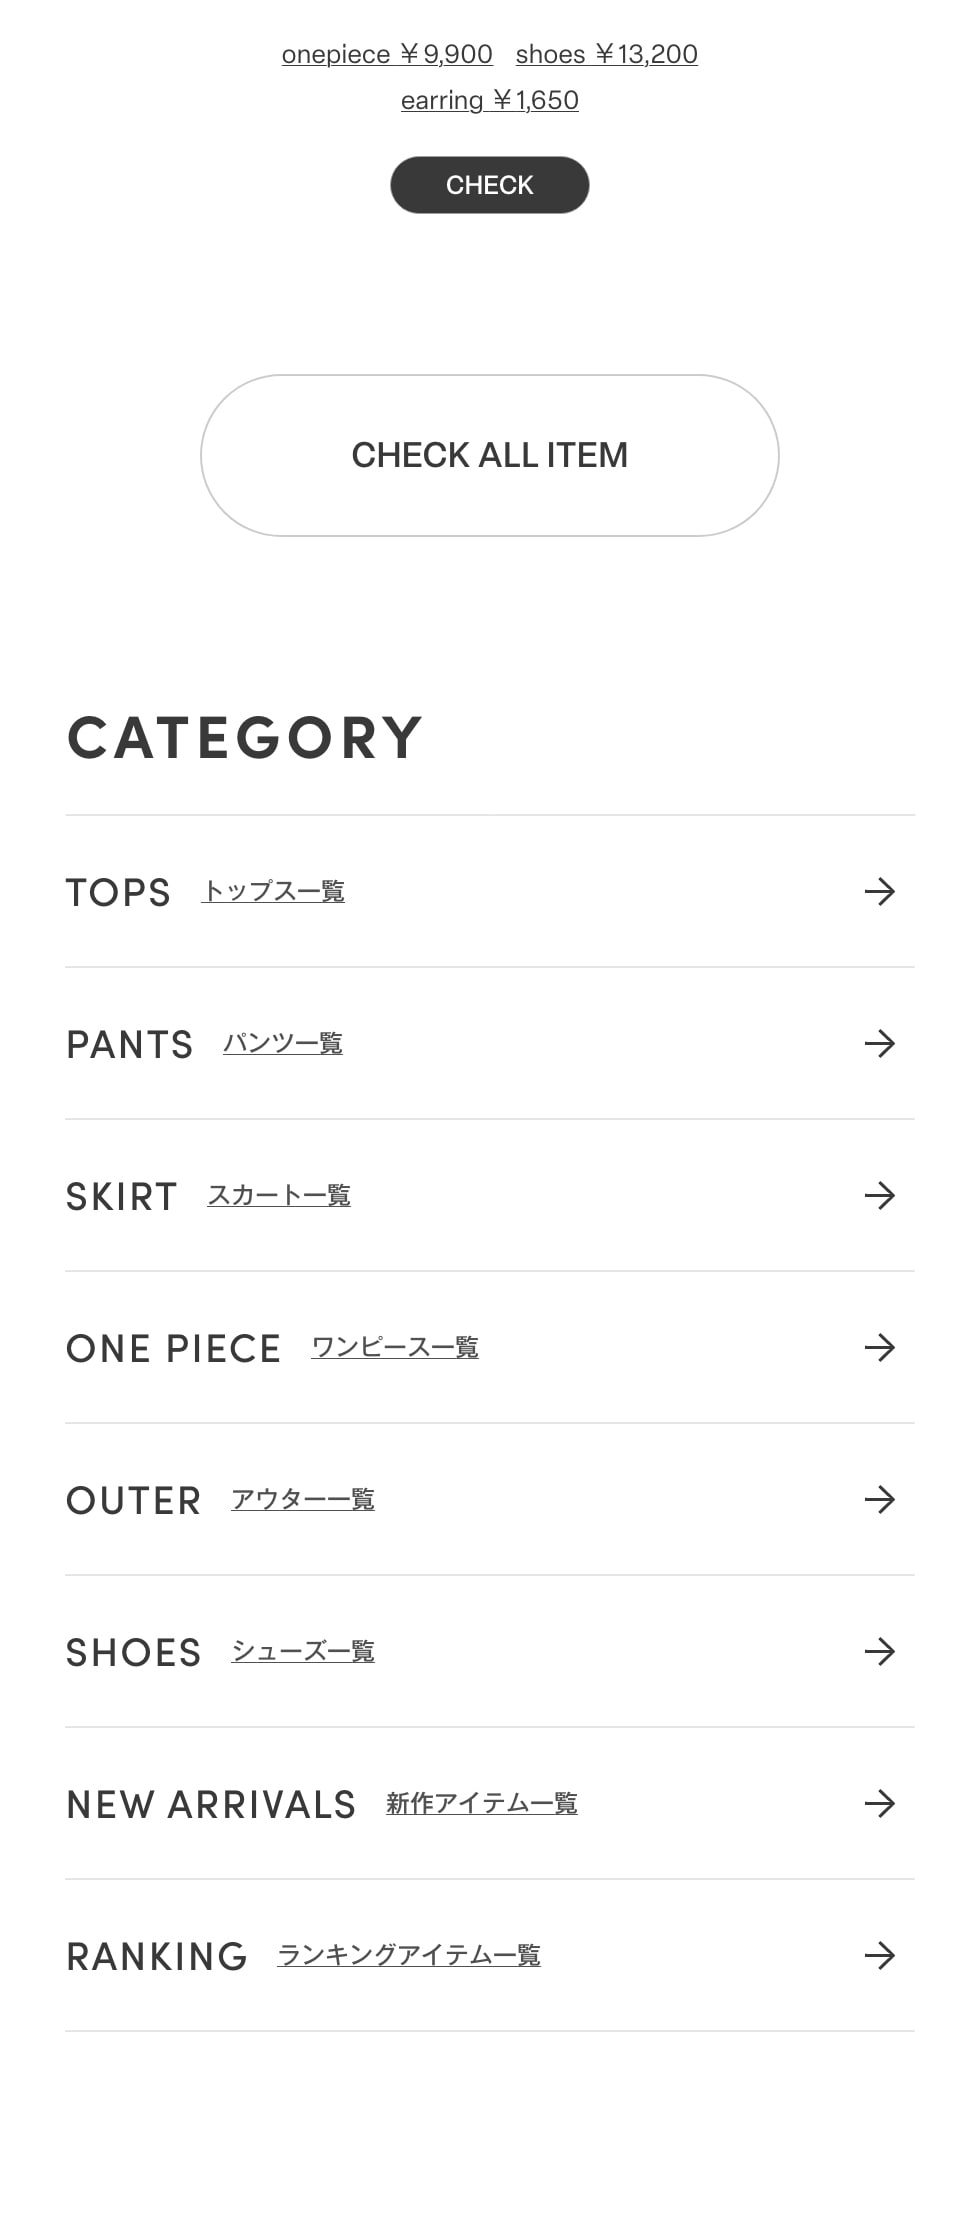980x2231 pixels.
Task: Open the onepiece ￥9,900 link
Action: tap(387, 54)
